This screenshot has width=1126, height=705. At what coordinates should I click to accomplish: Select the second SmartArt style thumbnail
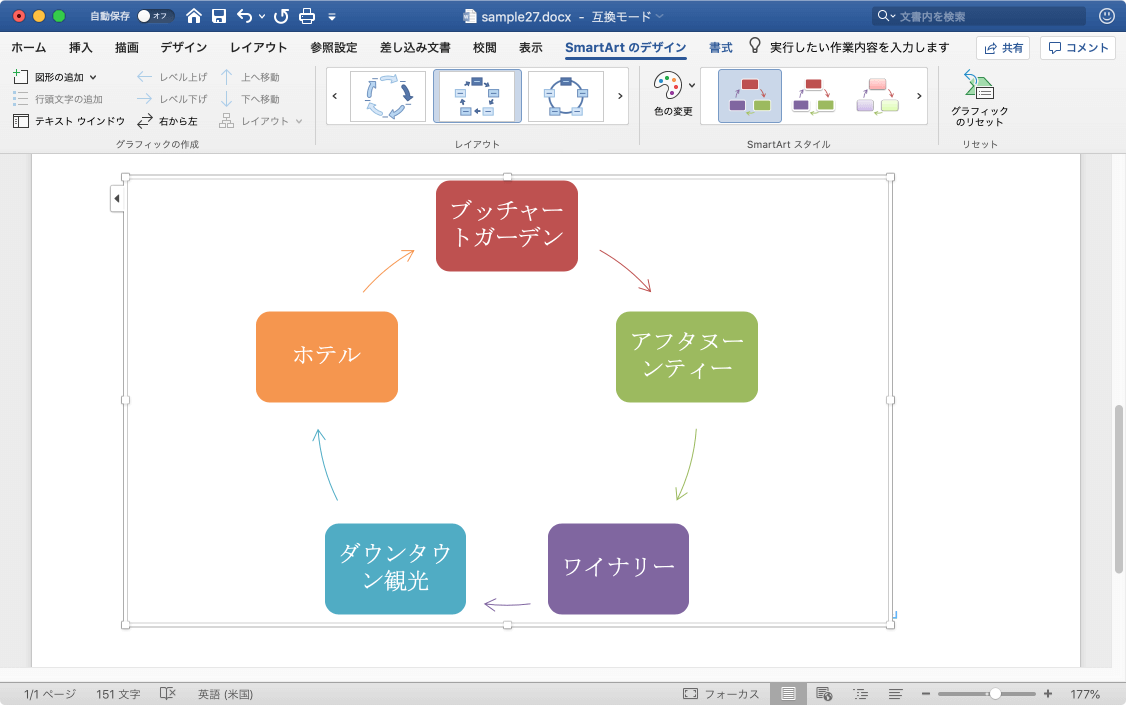pyautogui.click(x=814, y=96)
